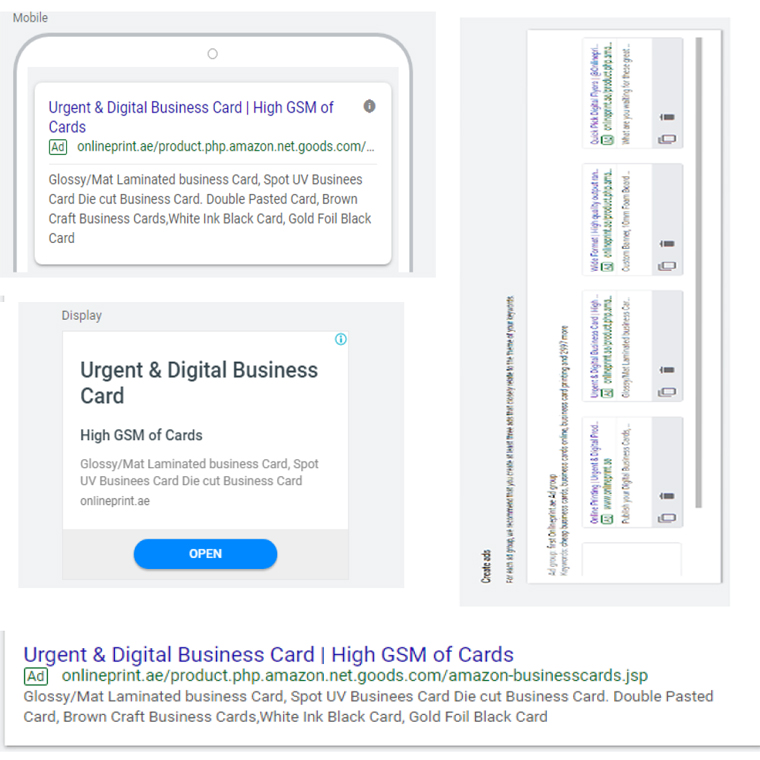Screen dimensions: 760x760
Task: Delete the Quick Pick Digital Flyers ad
Action: point(667,117)
